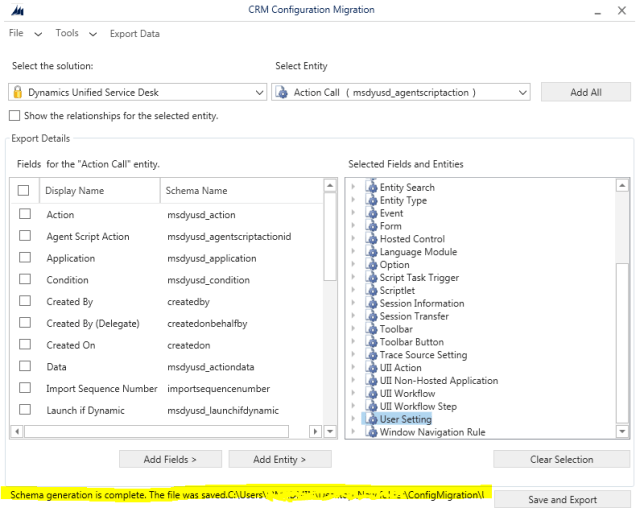The width and height of the screenshot is (640, 516).
Task: Click the Scriptlet entity icon
Action: tap(371, 290)
